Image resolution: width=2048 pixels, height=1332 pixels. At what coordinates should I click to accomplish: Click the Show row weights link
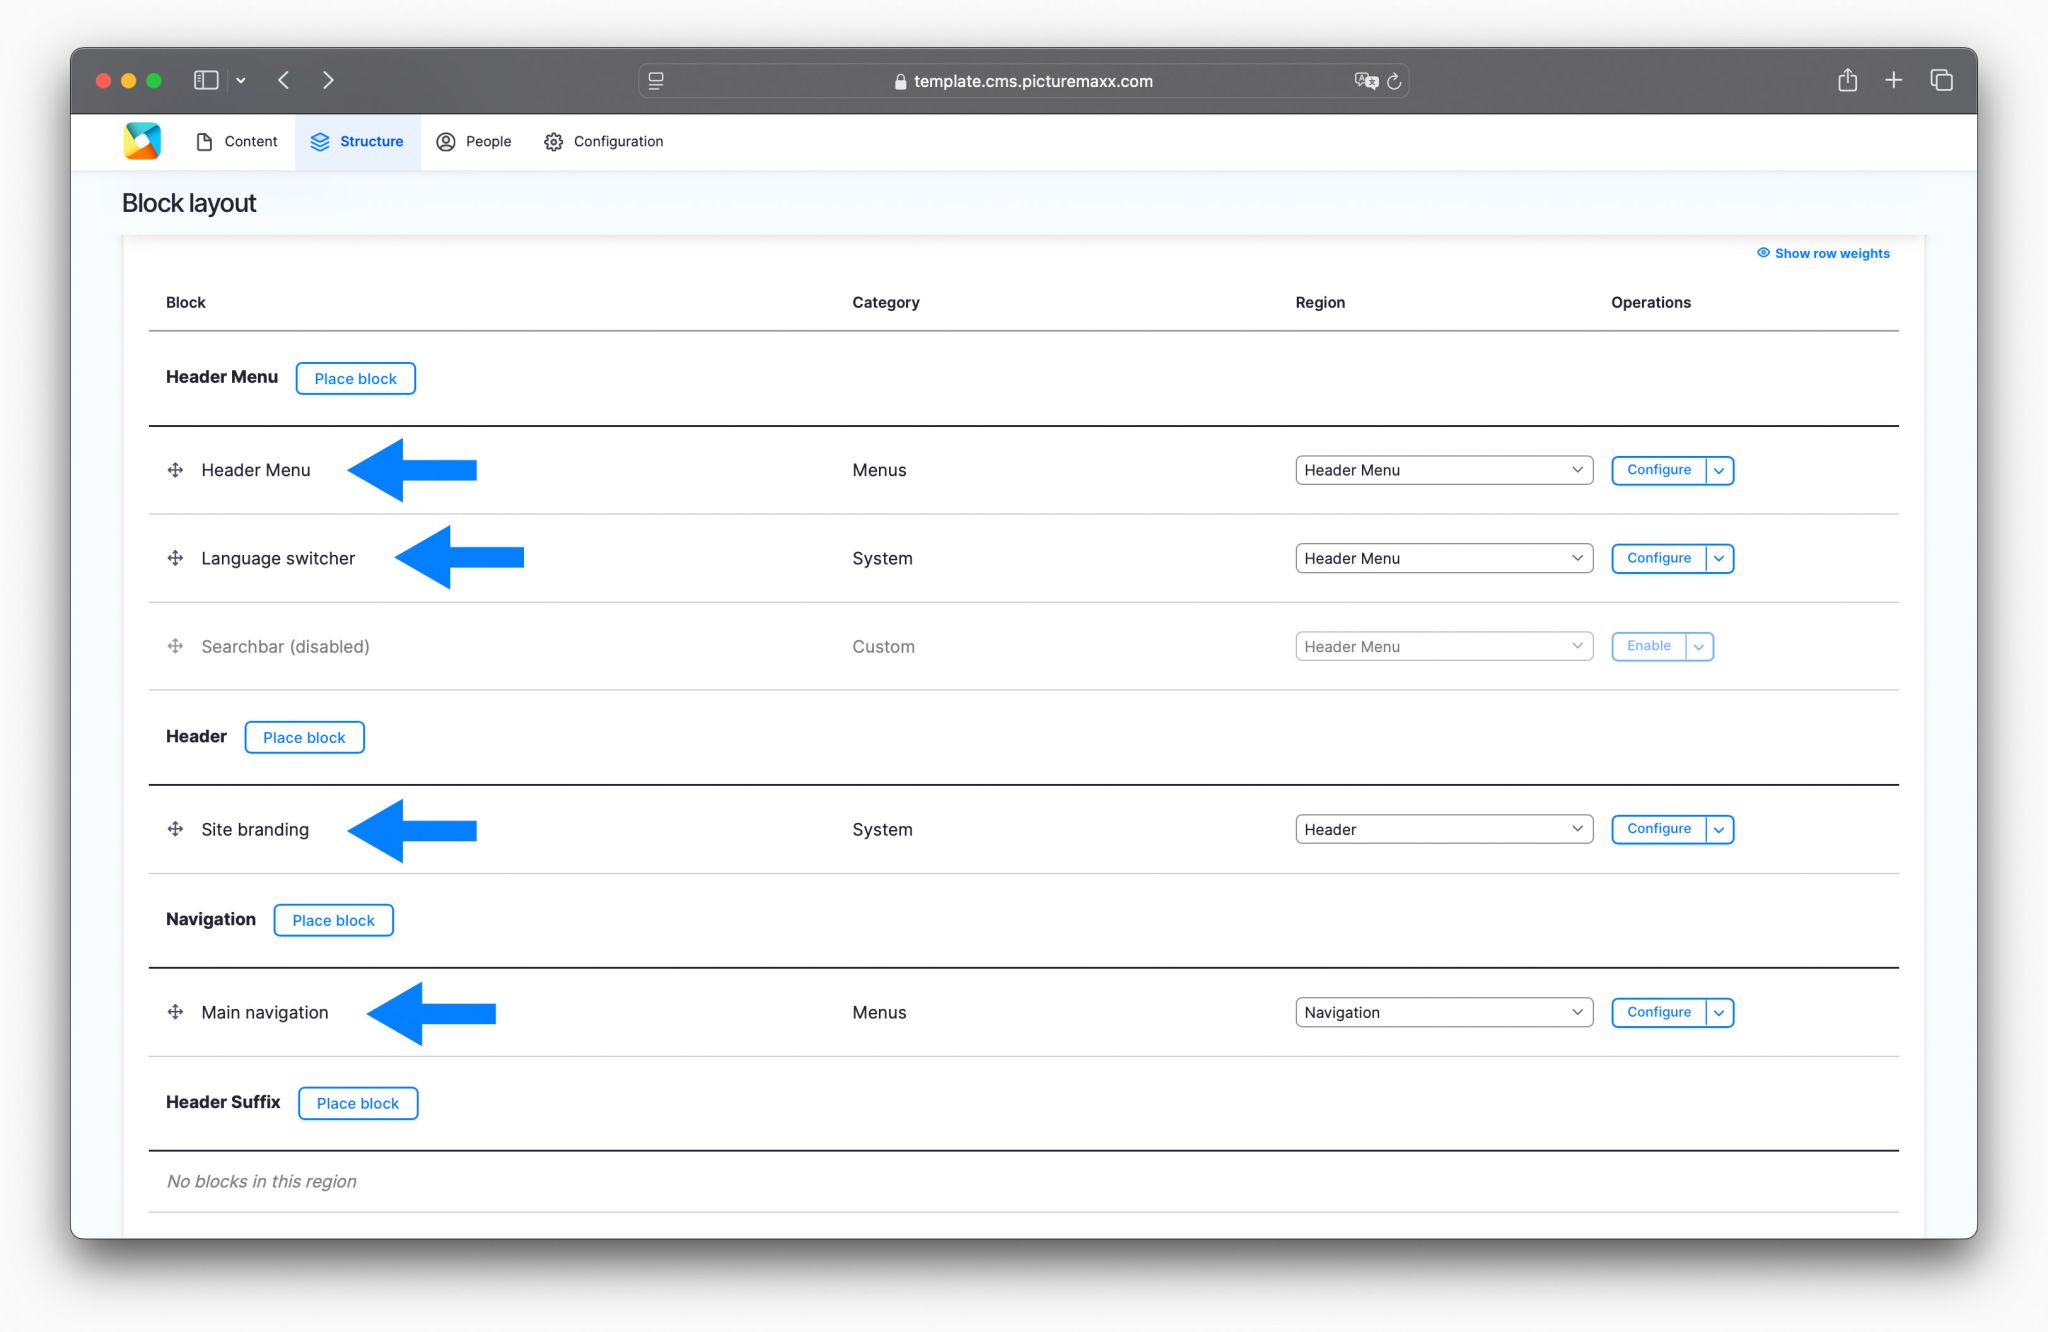point(1822,253)
